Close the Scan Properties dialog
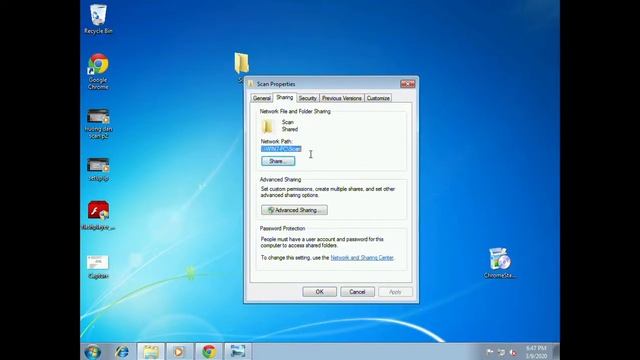Screen dimensions: 640x360 tap(408, 84)
